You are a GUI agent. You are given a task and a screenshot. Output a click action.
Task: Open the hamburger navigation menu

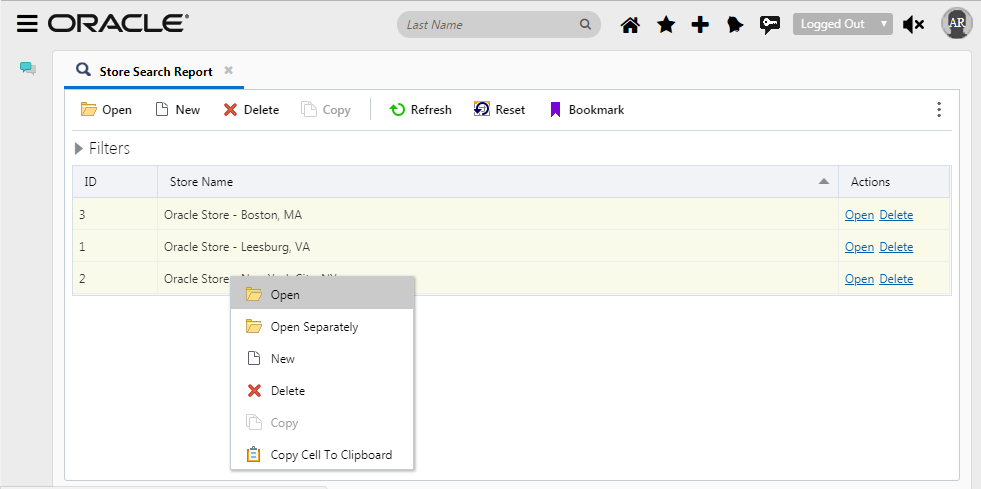point(28,24)
